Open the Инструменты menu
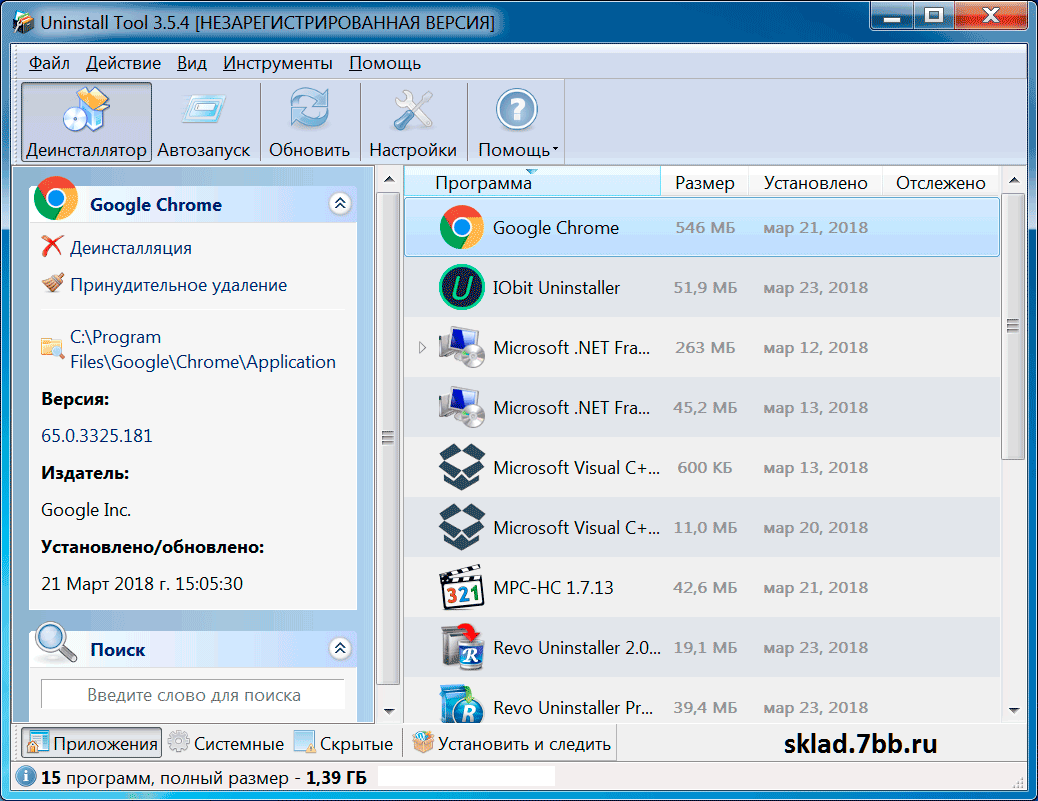The image size is (1038, 801). 277,64
